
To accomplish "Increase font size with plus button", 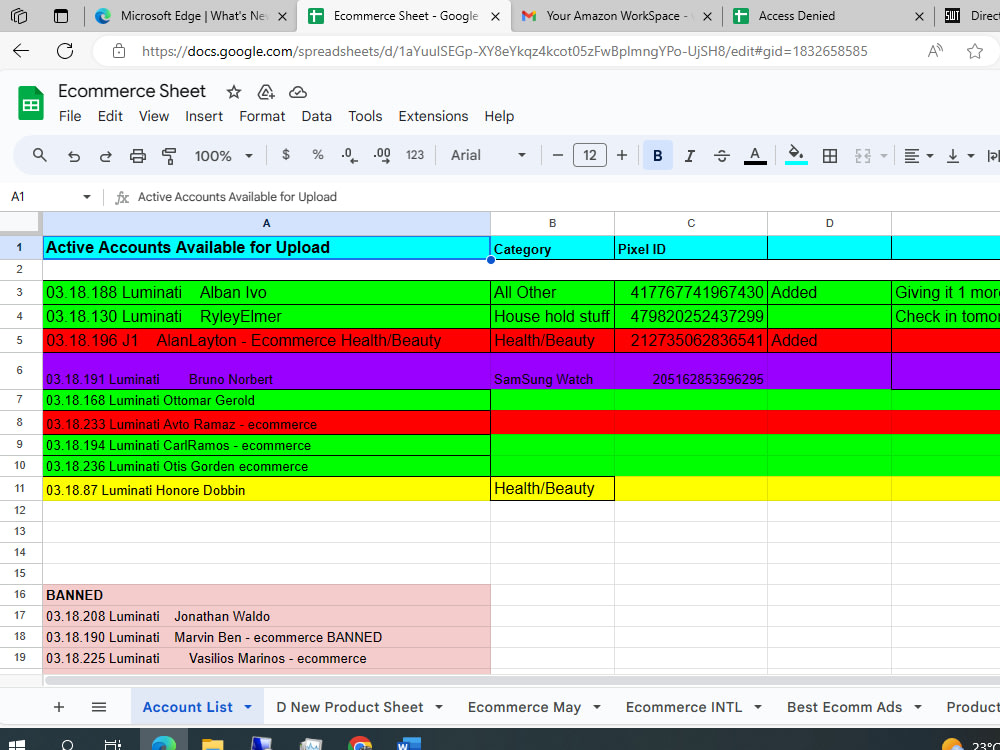I will (622, 155).
